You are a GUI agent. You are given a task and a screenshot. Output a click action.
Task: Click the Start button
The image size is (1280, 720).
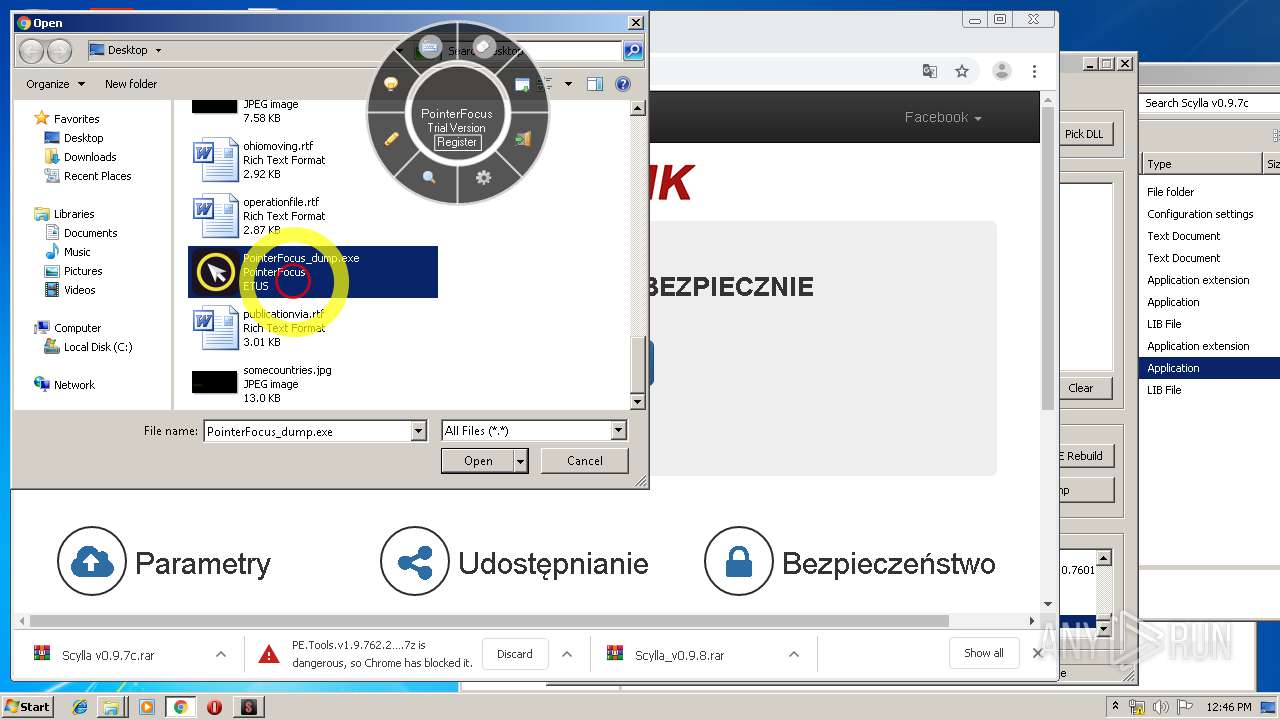27,706
